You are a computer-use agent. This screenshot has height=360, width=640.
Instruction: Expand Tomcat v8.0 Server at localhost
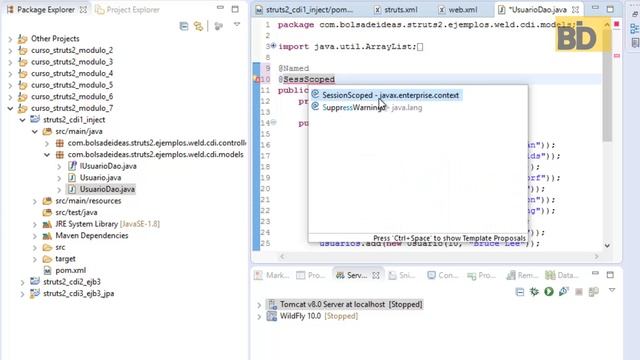coord(259,305)
